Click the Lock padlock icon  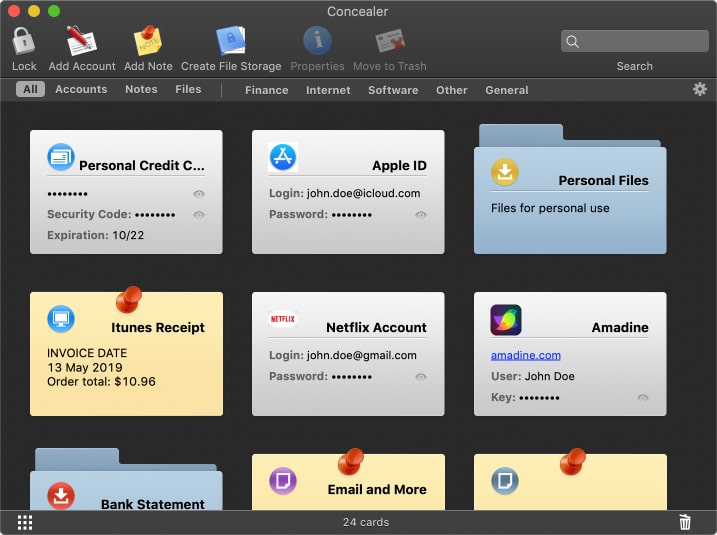[23, 41]
